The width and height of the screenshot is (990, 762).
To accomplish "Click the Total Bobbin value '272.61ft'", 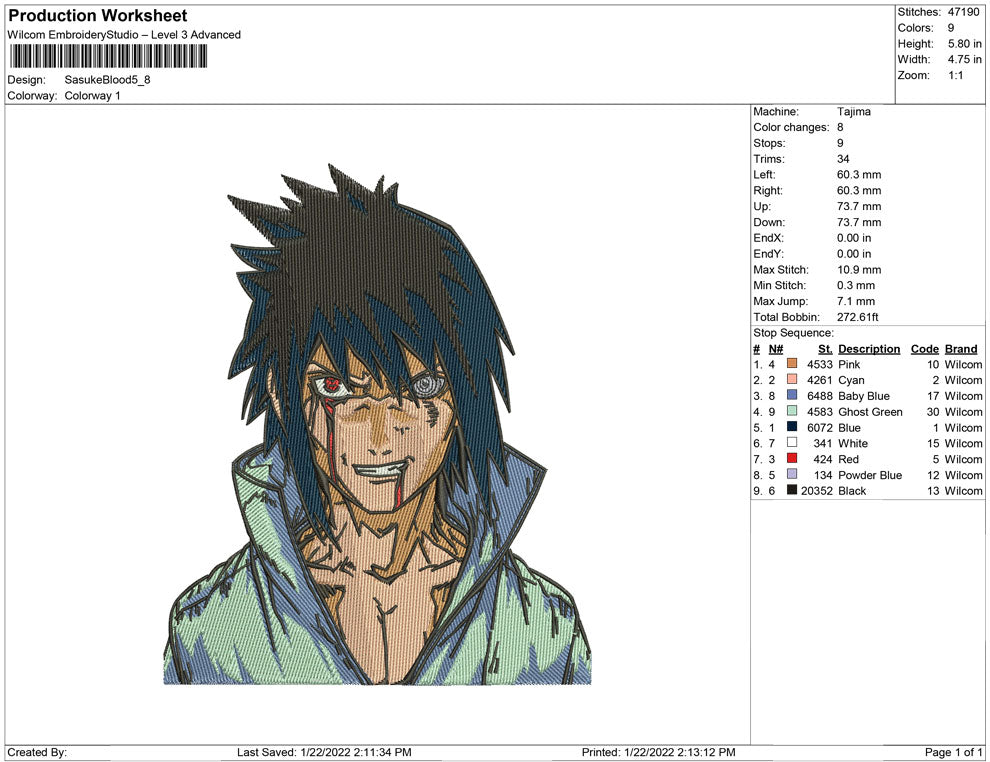I will tap(857, 317).
